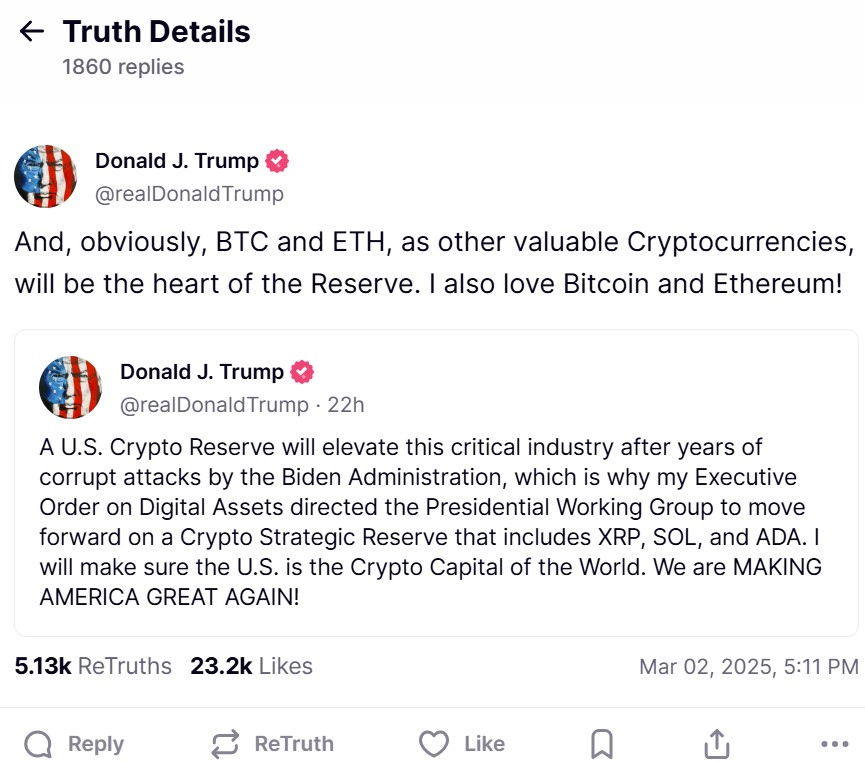Viewport: 865px width, 762px height.
Task: Click the Truth Details header title
Action: point(156,32)
